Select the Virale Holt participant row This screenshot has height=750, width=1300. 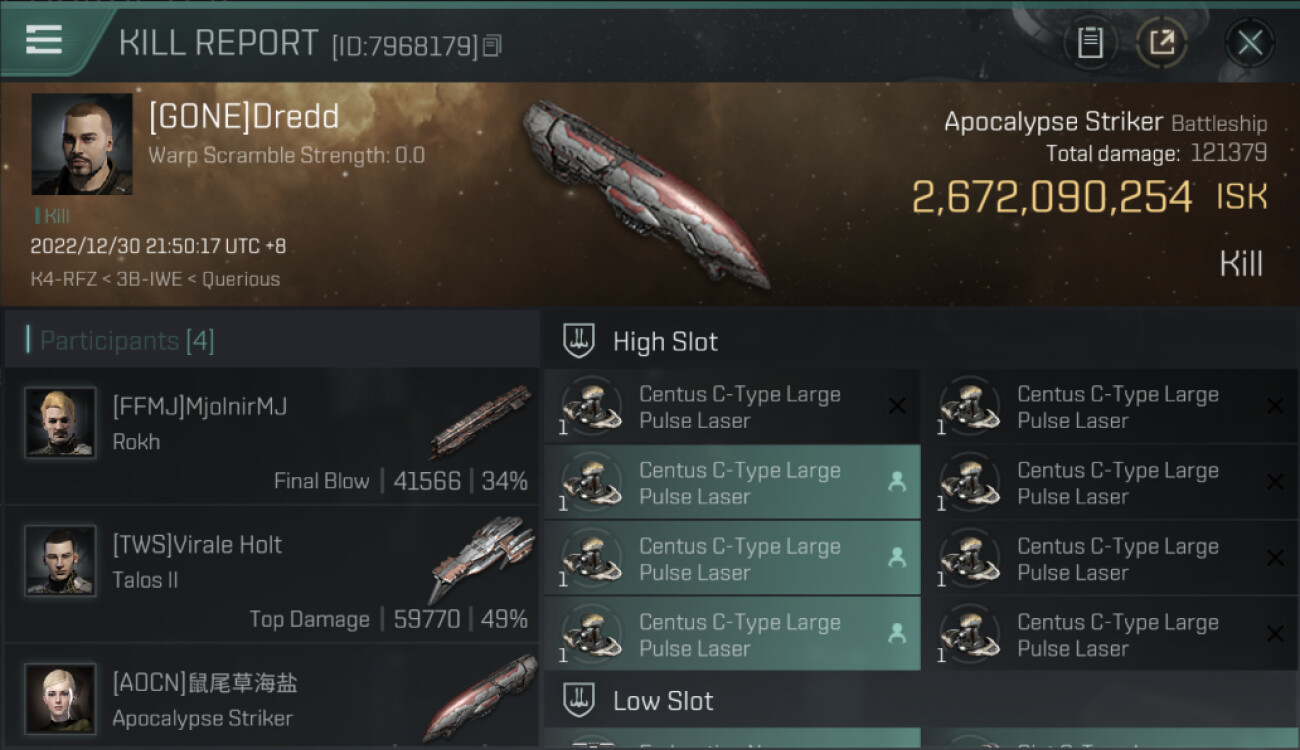(270, 573)
